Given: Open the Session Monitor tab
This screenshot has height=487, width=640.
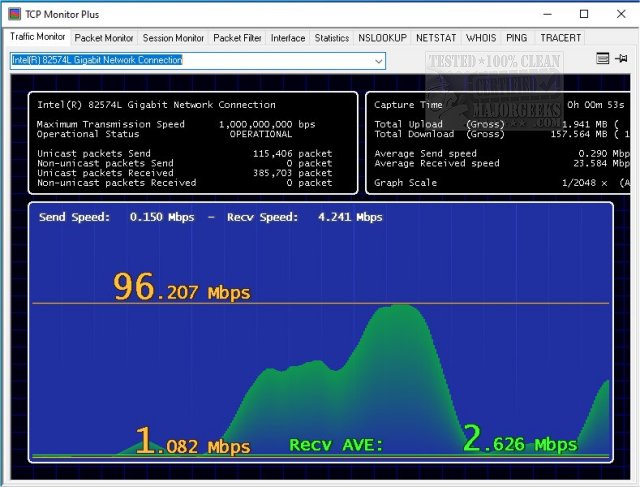Looking at the screenshot, I should point(173,38).
